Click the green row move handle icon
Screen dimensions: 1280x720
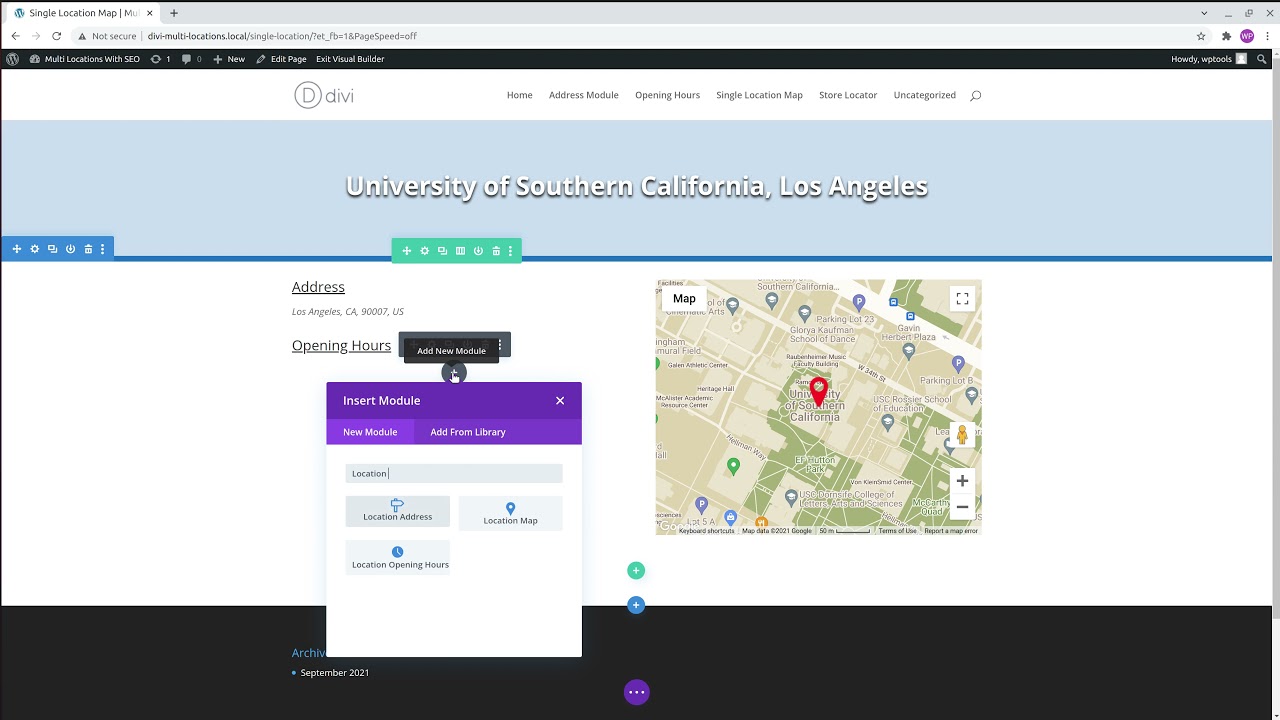[407, 251]
